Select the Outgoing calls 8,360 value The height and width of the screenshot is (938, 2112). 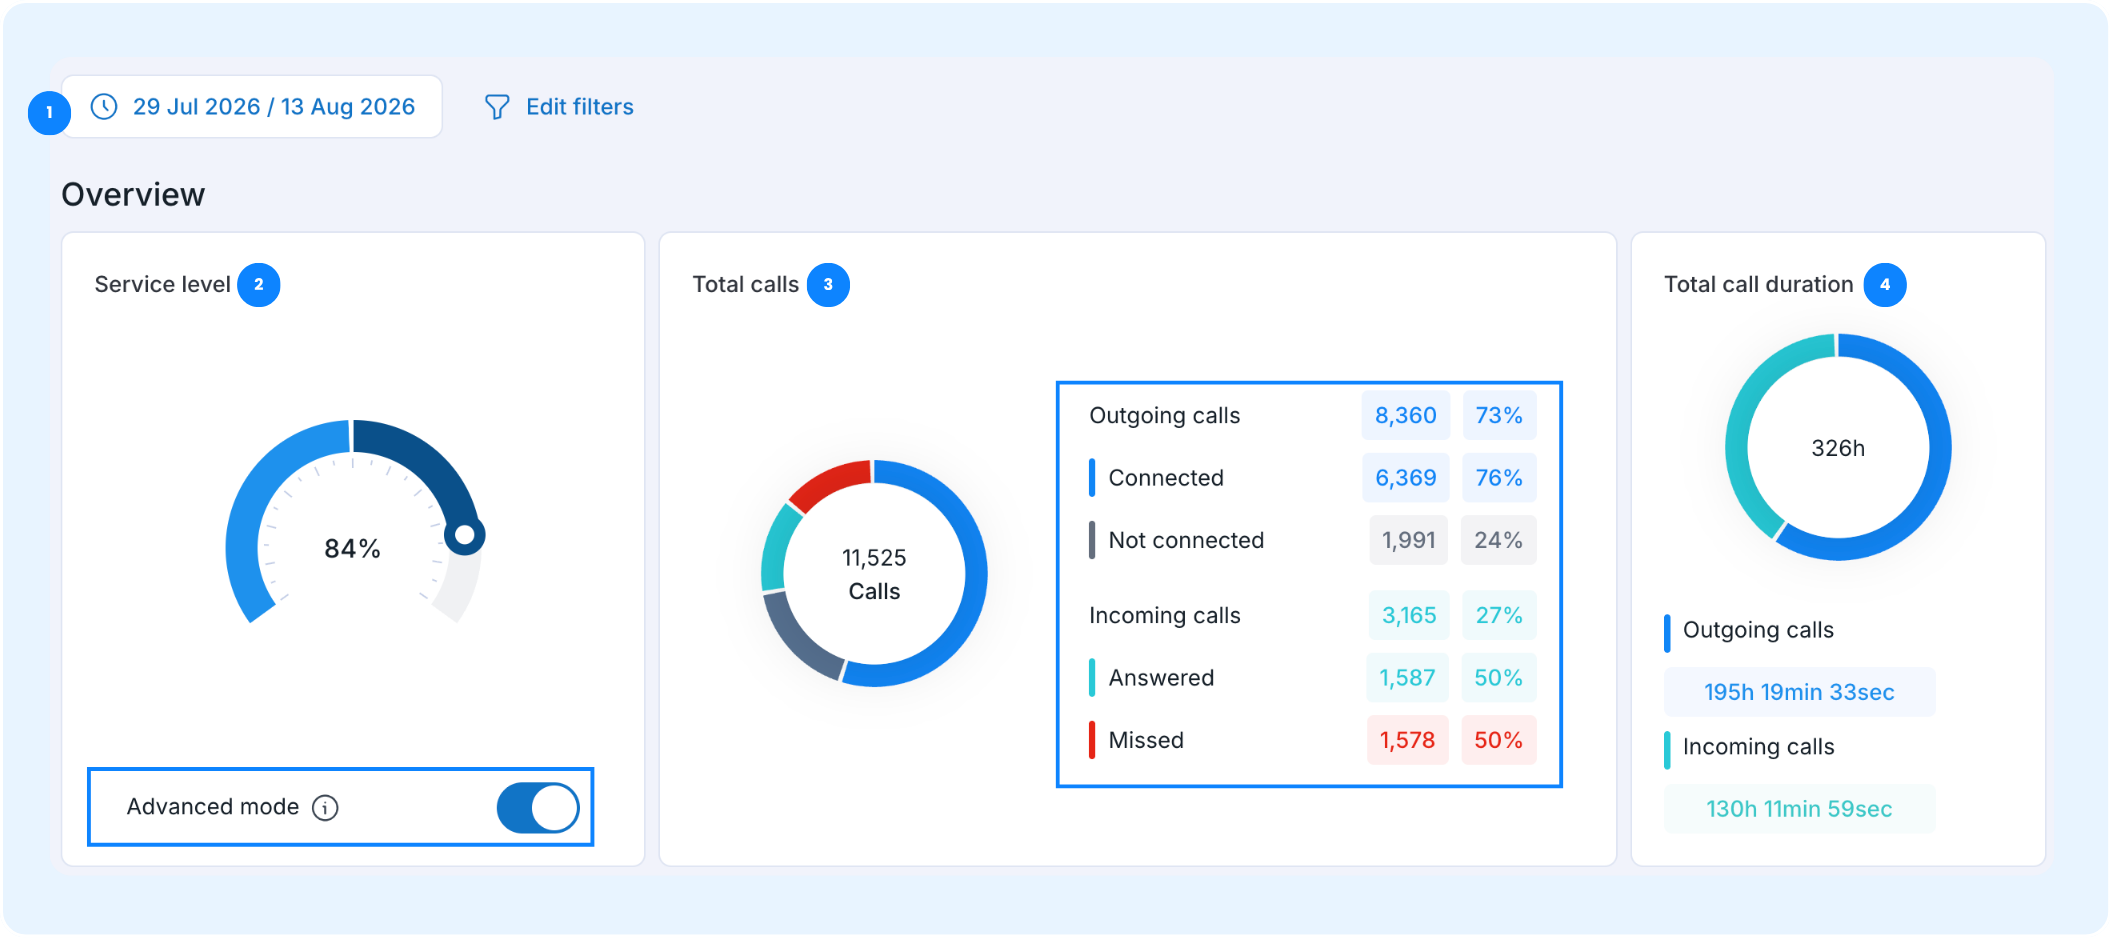coord(1405,416)
